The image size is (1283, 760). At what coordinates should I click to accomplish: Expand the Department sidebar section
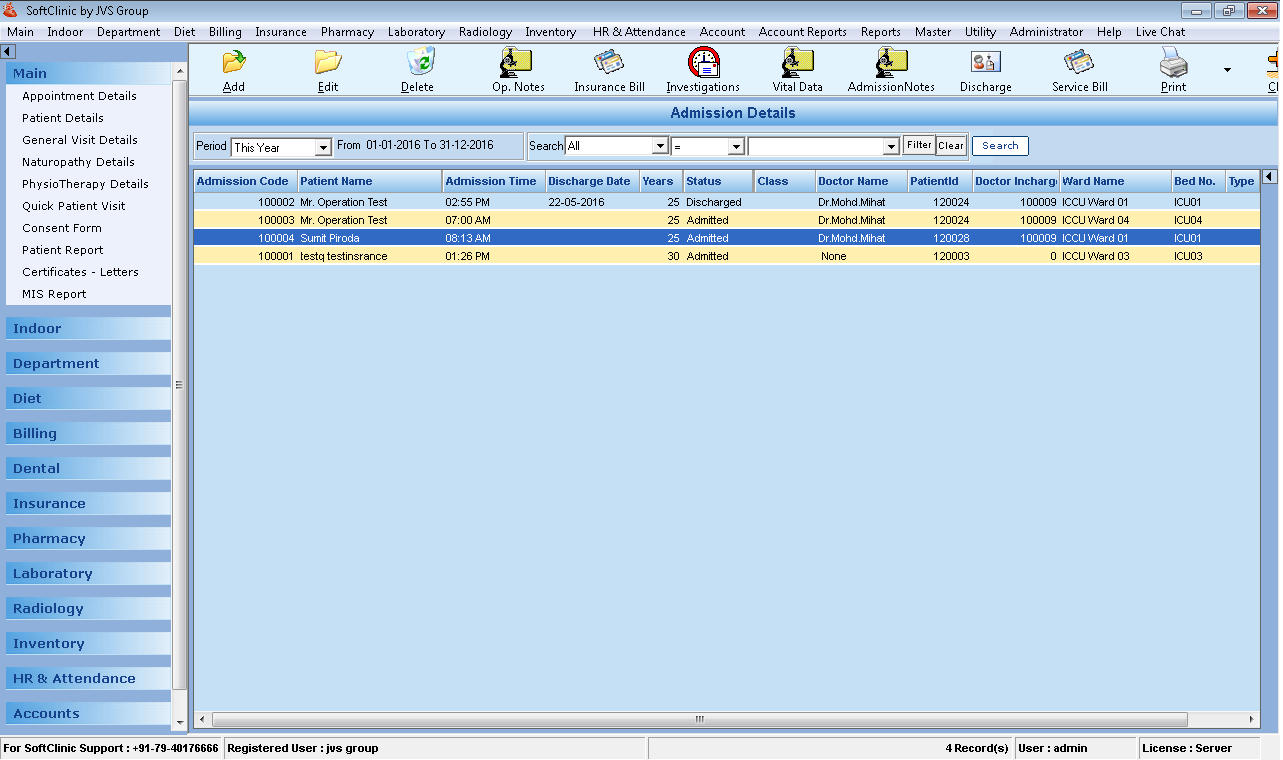88,363
